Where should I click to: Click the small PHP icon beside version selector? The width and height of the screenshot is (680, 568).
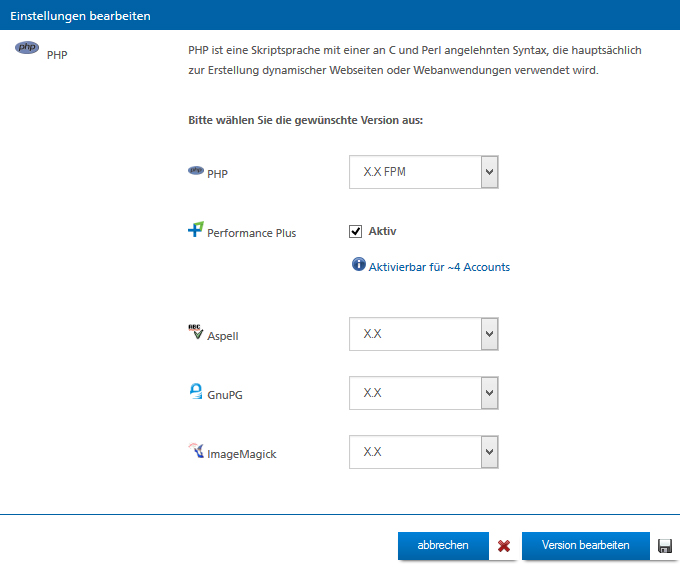point(196,170)
